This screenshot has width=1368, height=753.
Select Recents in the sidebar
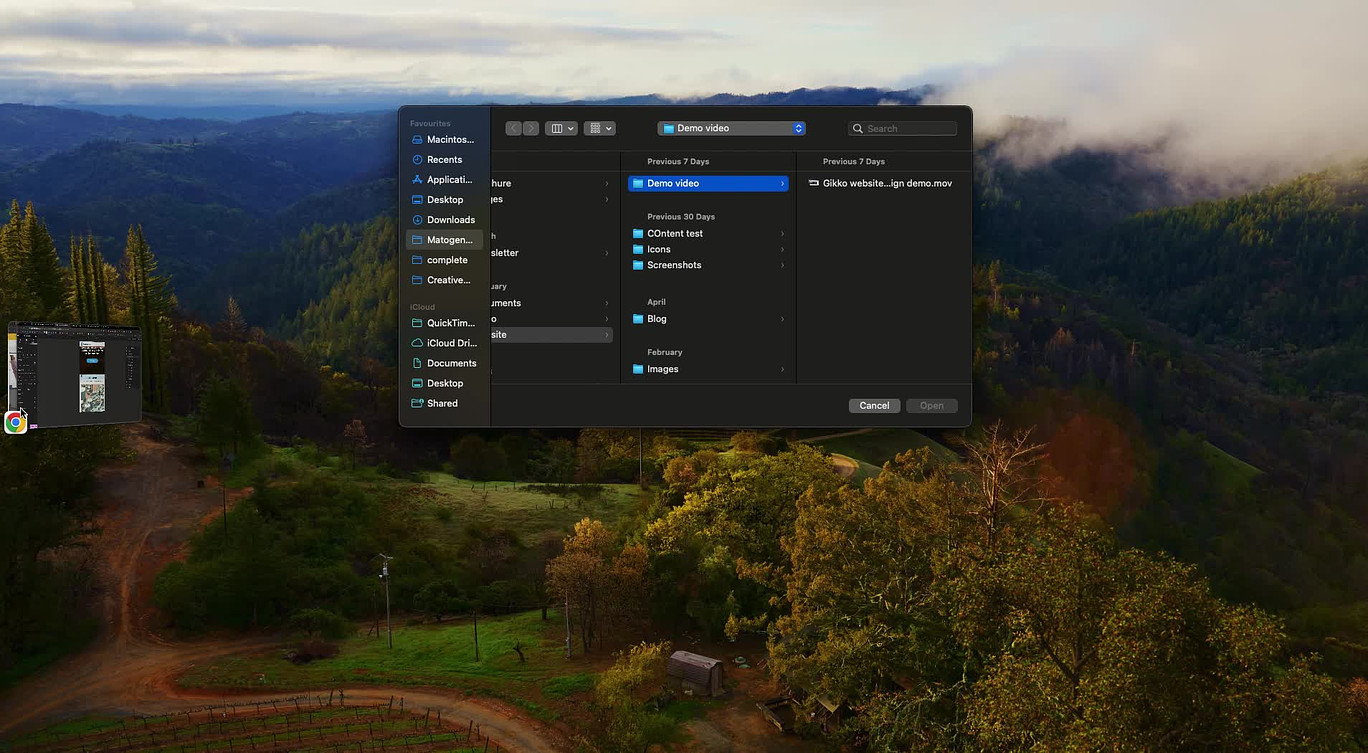click(444, 160)
